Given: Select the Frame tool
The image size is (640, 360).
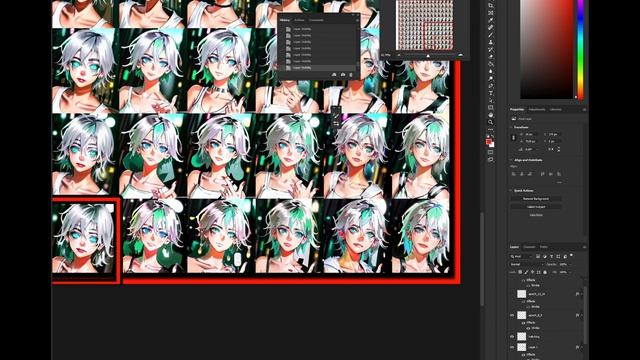Looking at the screenshot, I should (x=491, y=13).
